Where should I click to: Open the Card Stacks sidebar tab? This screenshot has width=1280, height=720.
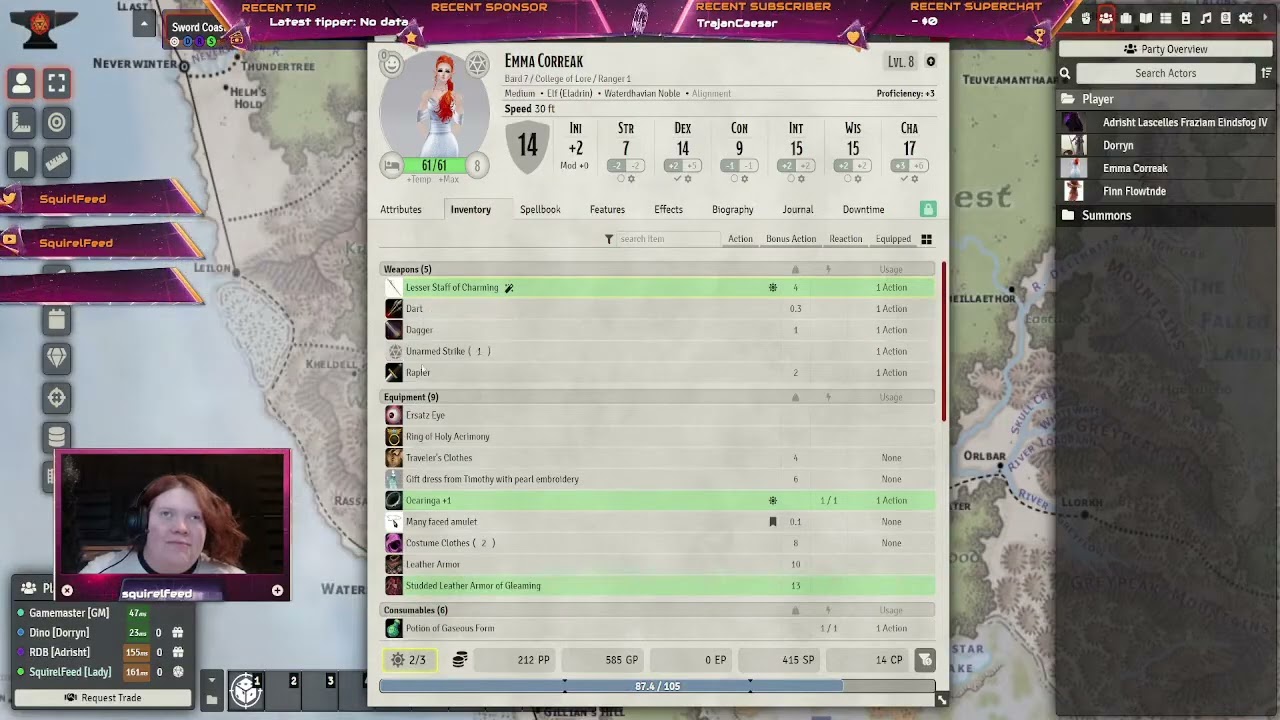click(1186, 18)
